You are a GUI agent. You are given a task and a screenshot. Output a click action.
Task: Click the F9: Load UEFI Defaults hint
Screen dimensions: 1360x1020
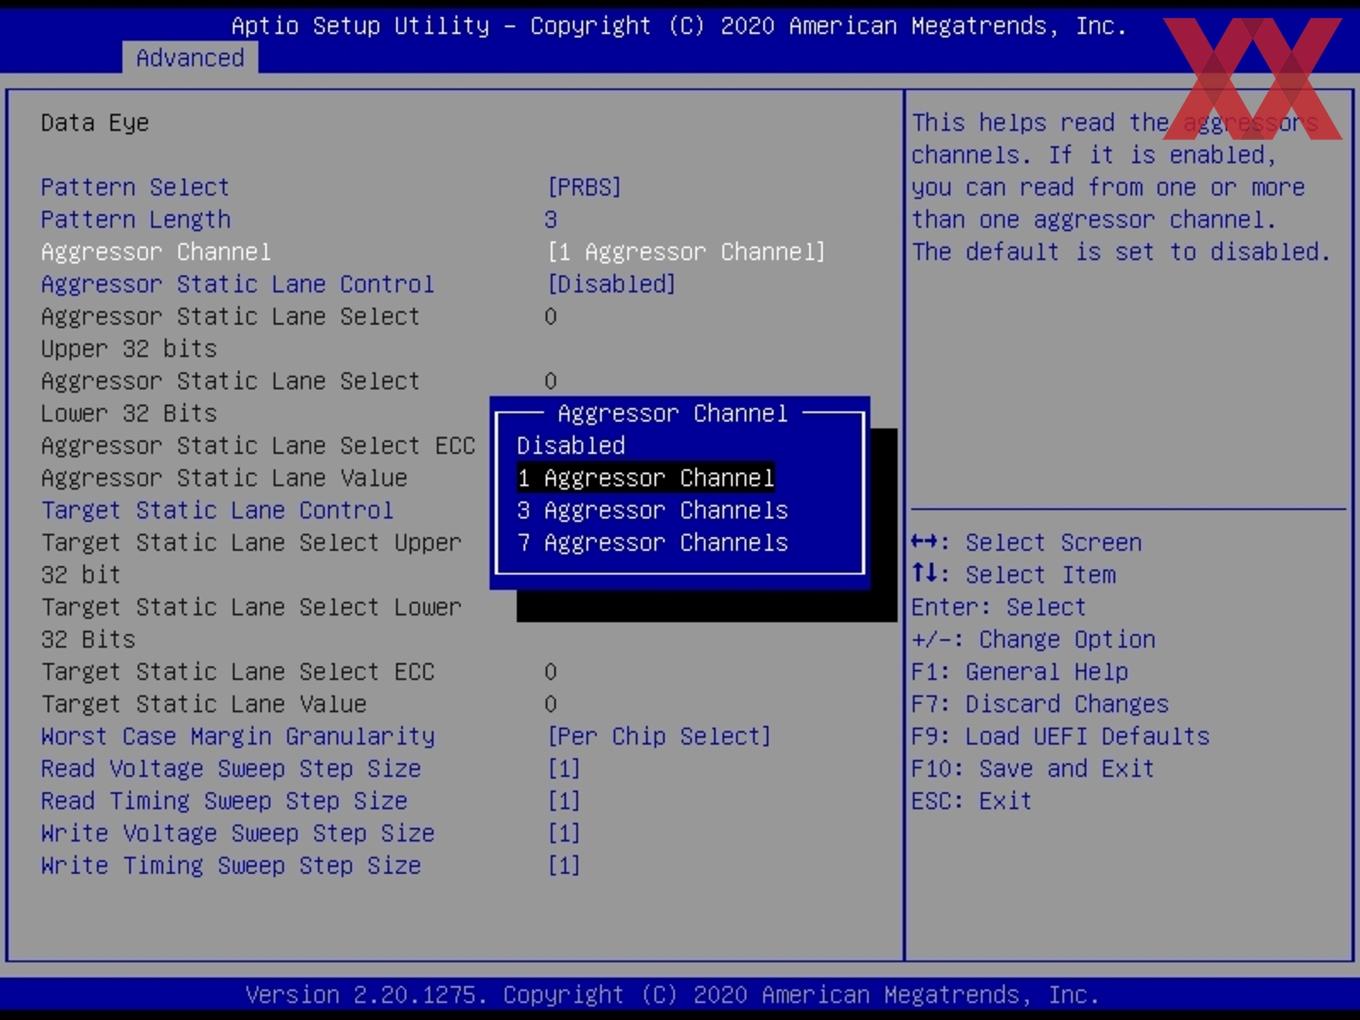(1060, 737)
